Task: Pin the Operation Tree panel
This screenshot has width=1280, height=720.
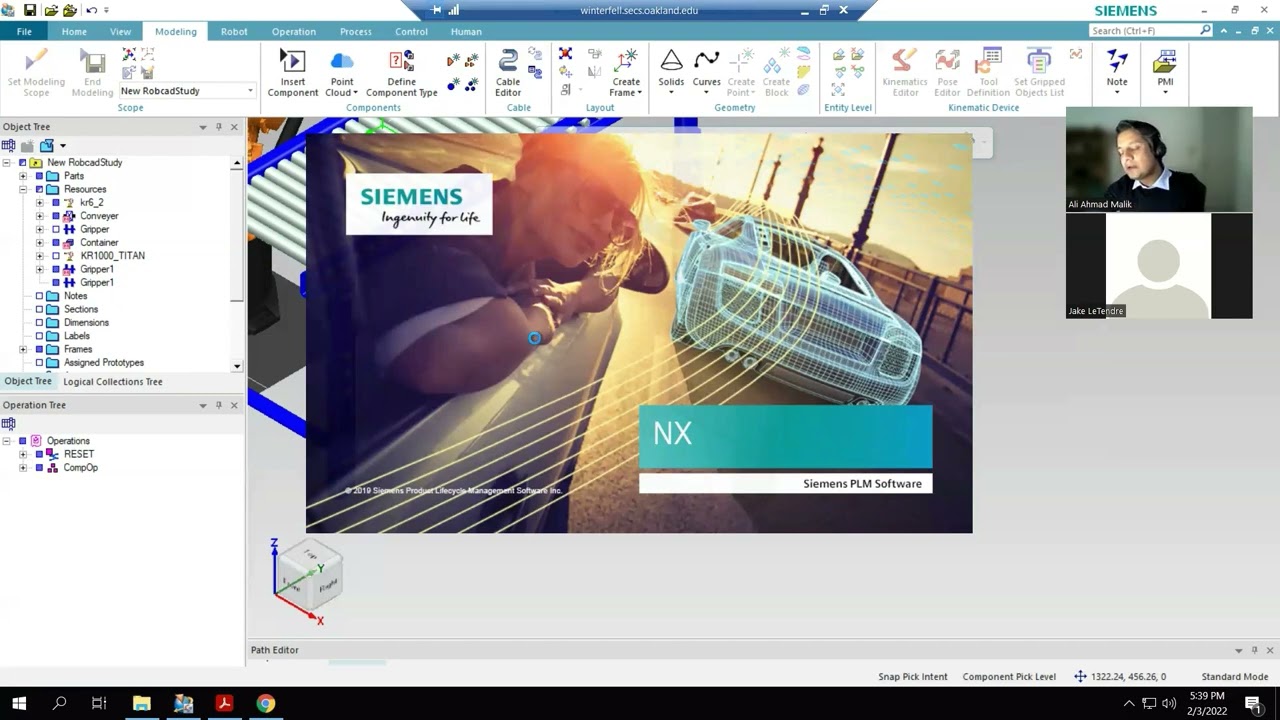Action: point(218,405)
